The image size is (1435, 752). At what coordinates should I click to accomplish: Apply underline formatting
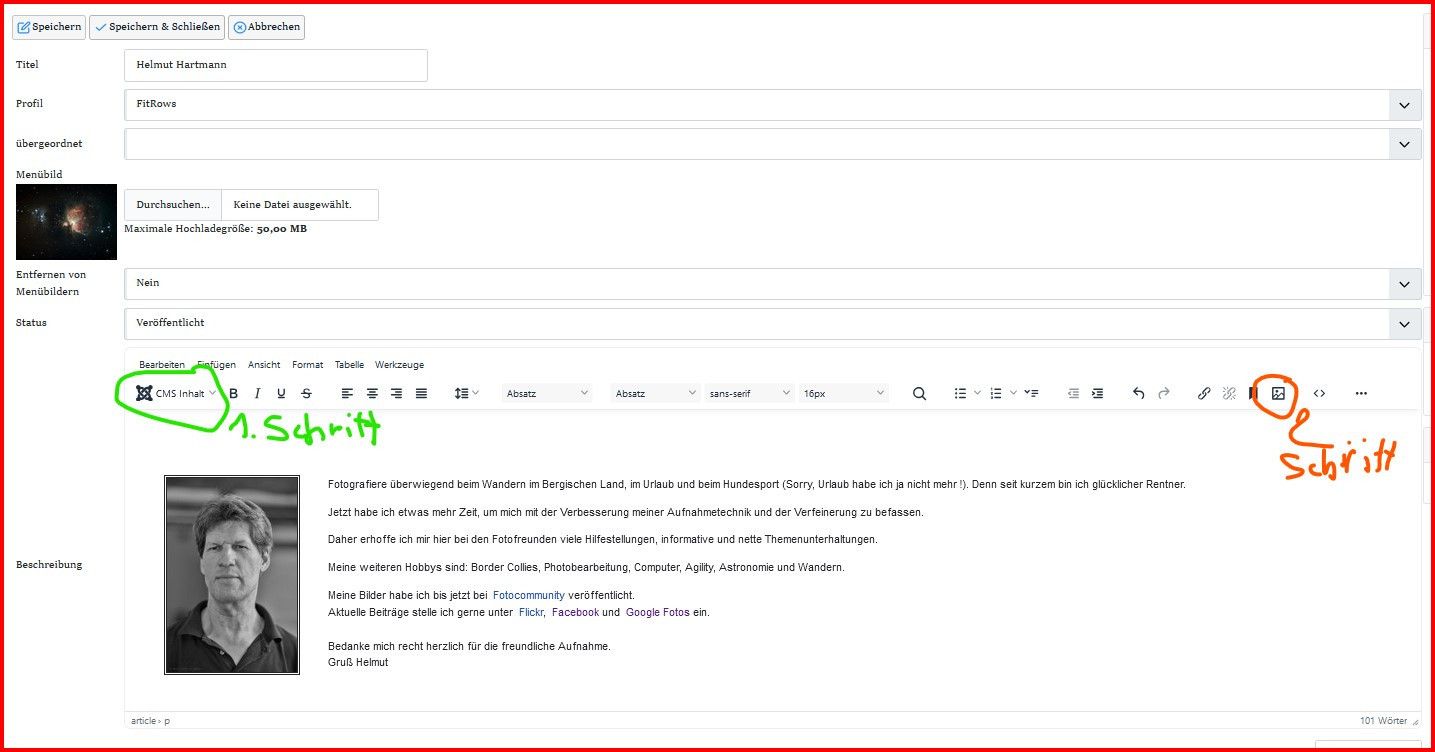pyautogui.click(x=281, y=394)
